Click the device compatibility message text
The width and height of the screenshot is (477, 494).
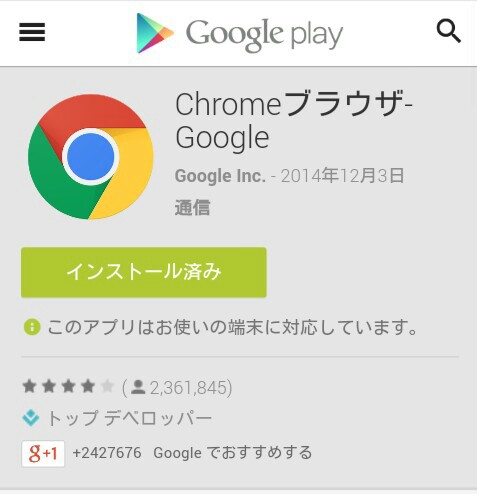(232, 327)
